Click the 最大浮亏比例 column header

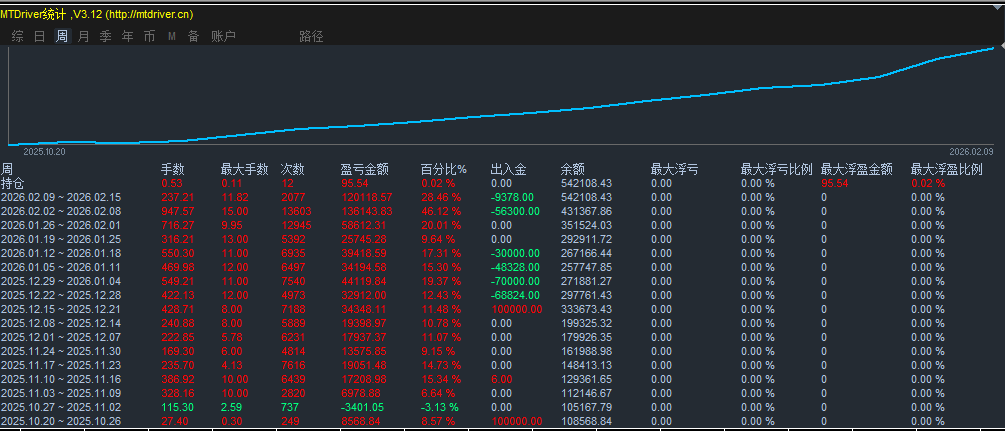(777, 169)
